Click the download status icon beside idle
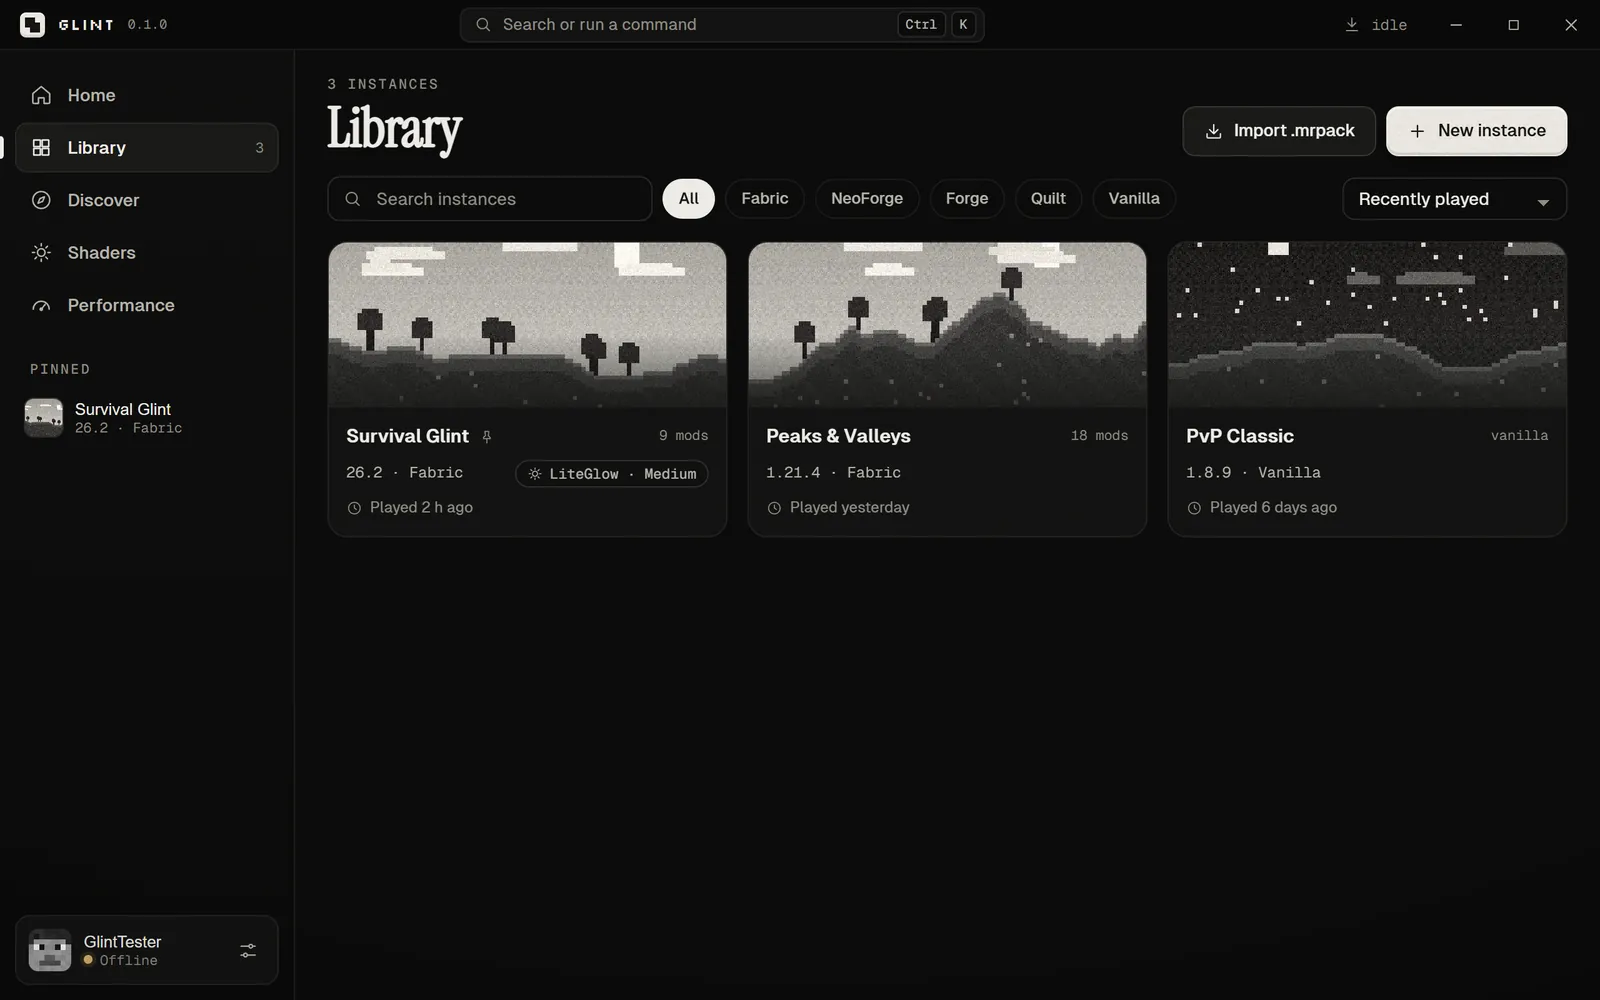This screenshot has height=1000, width=1600. (1352, 25)
